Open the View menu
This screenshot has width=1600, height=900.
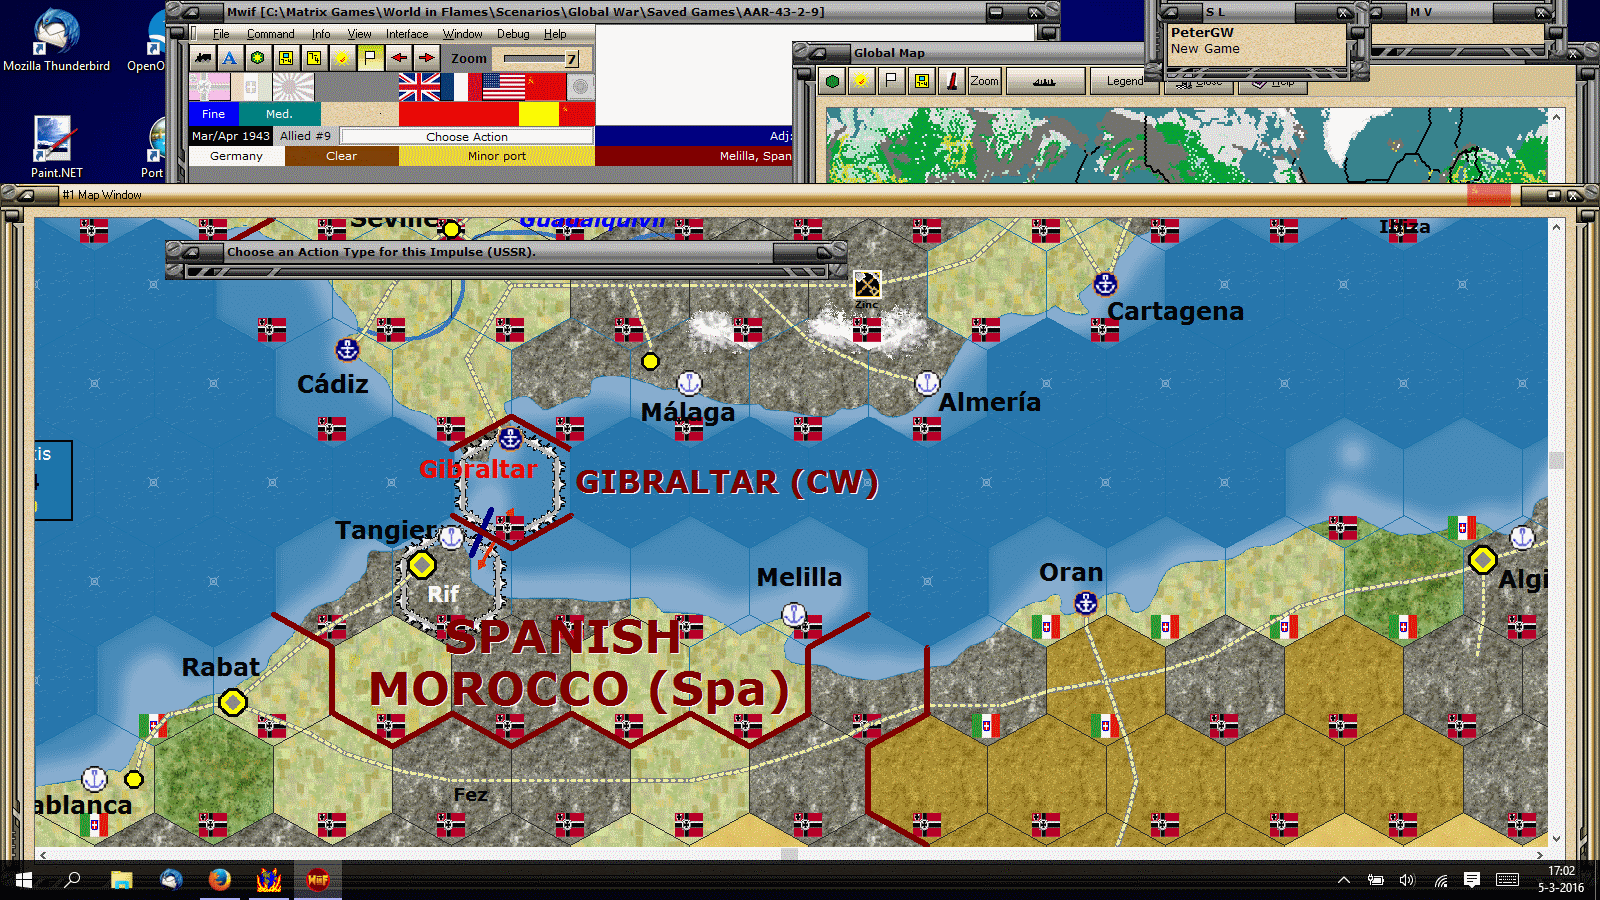[x=359, y=34]
